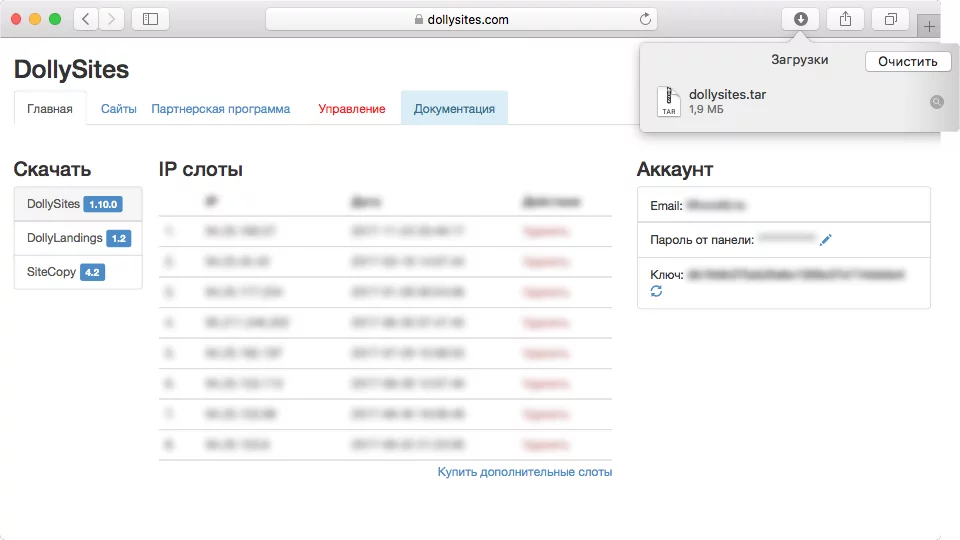
Task: Switch to the Сайты tab
Action: click(x=118, y=109)
